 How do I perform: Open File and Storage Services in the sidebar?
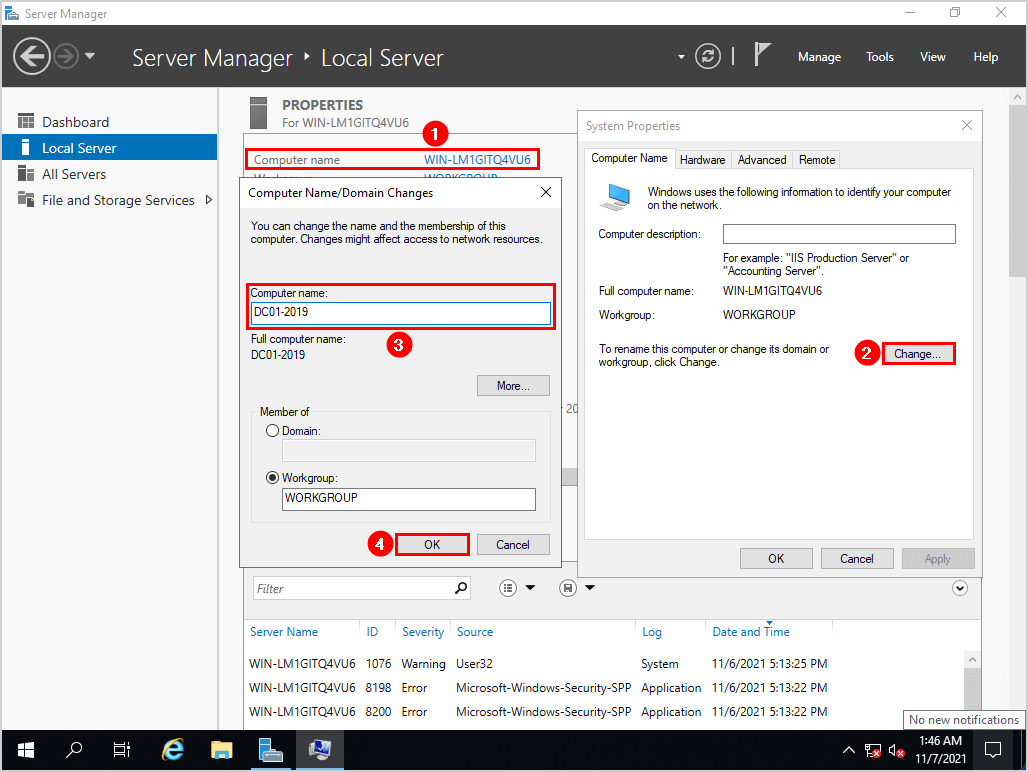pyautogui.click(x=109, y=200)
